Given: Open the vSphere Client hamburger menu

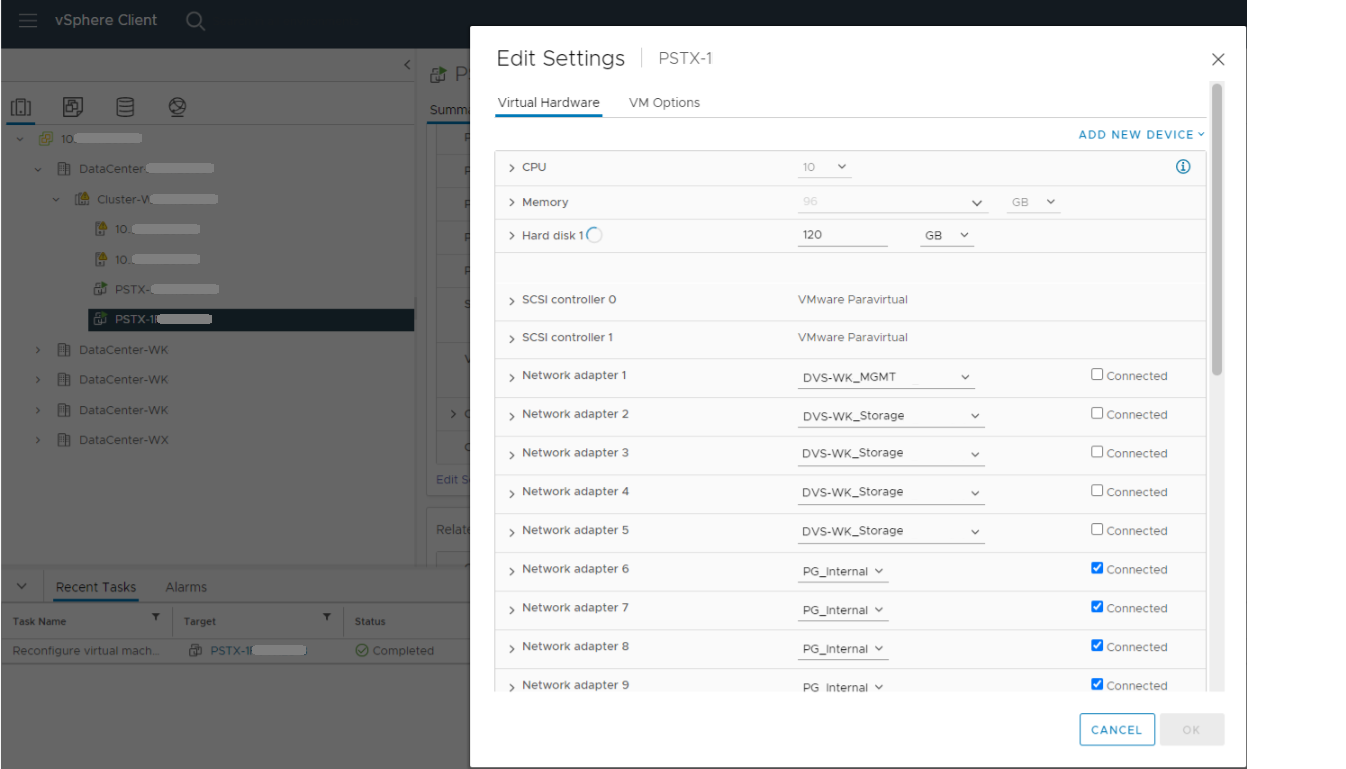Looking at the screenshot, I should pos(27,19).
